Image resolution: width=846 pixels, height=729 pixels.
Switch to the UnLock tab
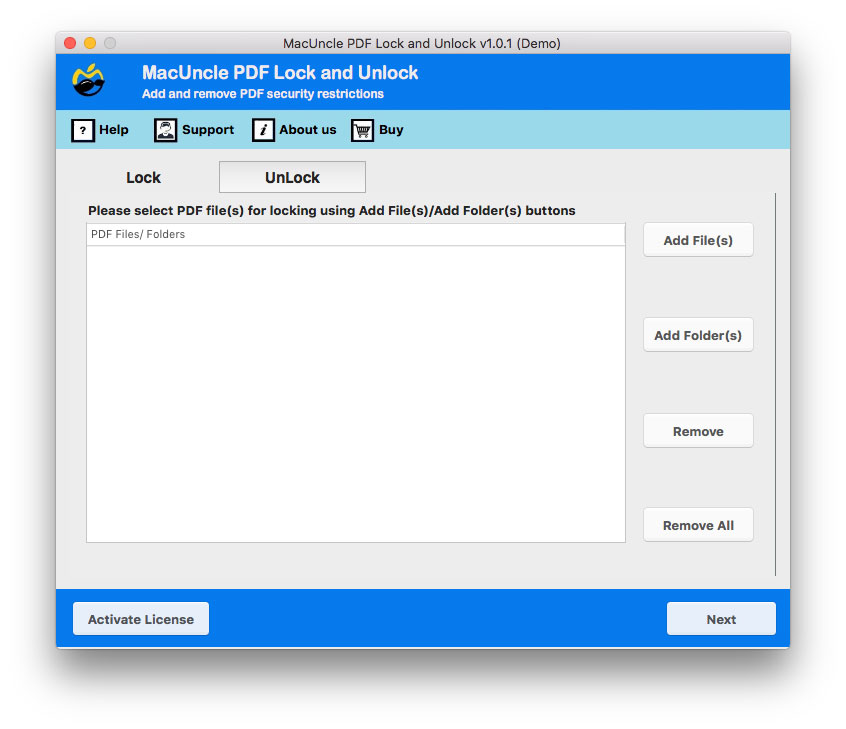click(291, 177)
